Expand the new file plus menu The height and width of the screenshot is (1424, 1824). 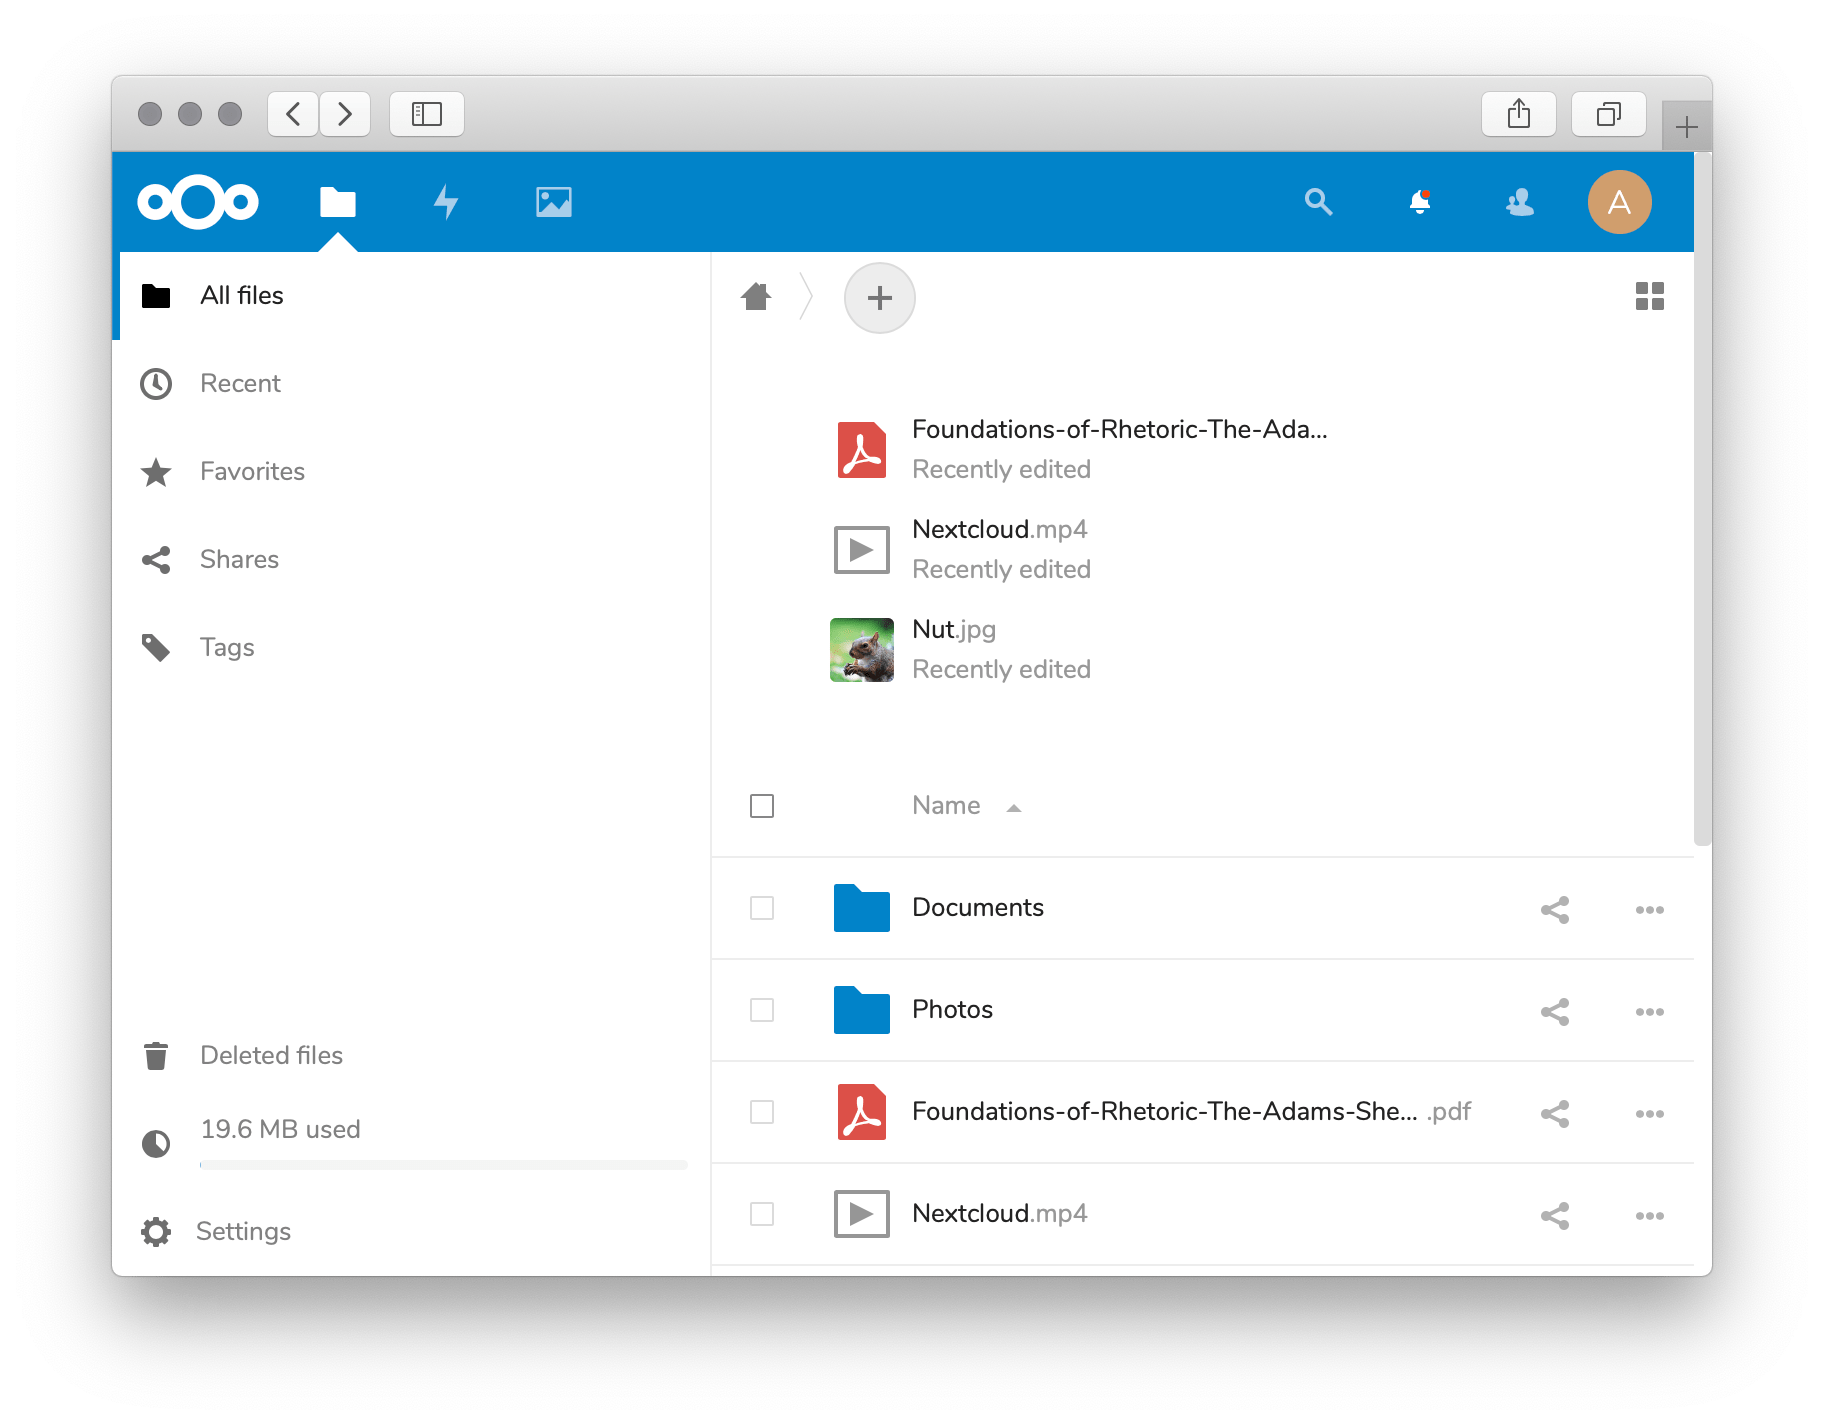pos(879,298)
